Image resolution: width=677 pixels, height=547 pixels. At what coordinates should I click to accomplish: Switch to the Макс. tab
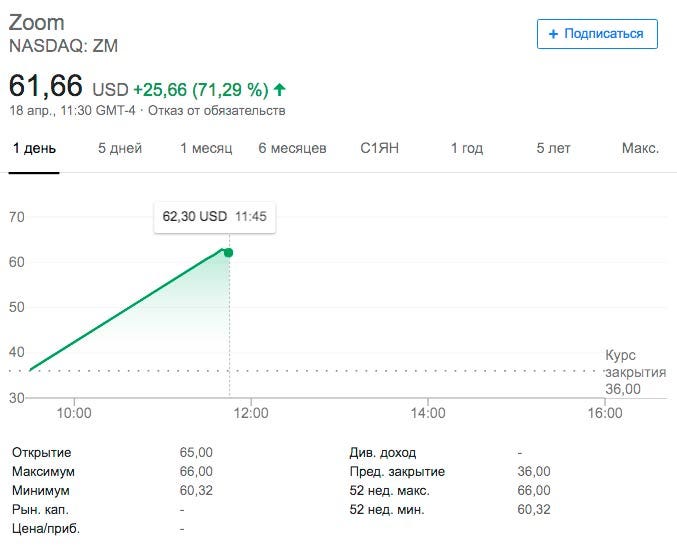640,148
